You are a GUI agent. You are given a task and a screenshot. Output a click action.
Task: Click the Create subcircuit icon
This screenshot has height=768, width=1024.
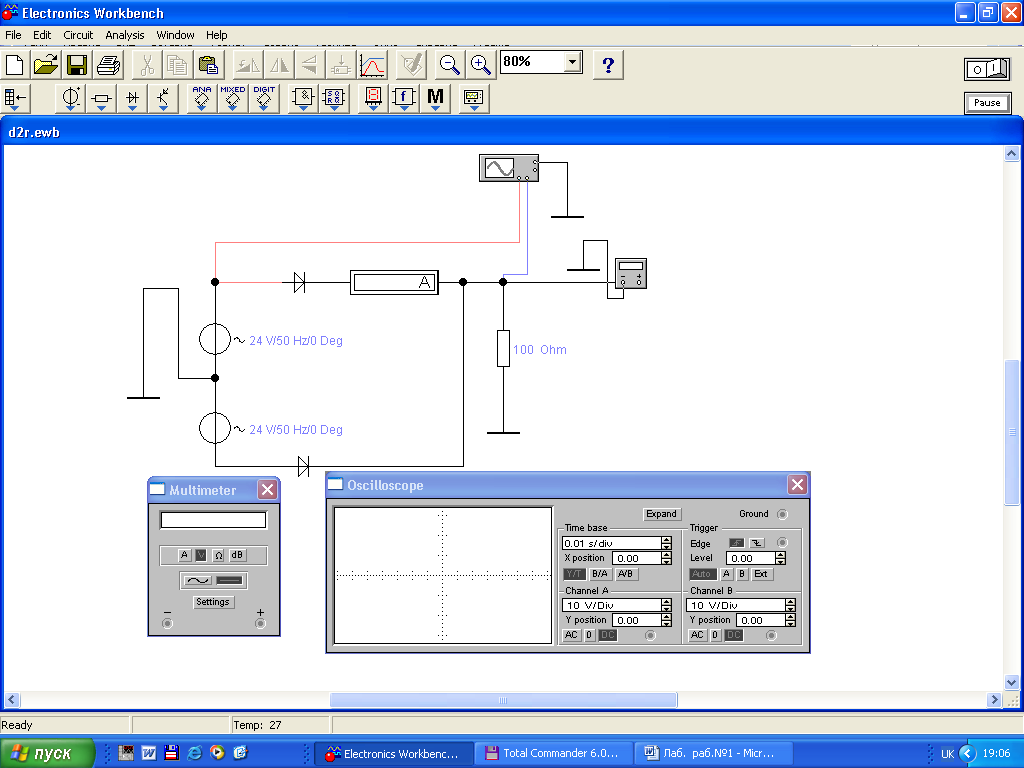(340, 65)
